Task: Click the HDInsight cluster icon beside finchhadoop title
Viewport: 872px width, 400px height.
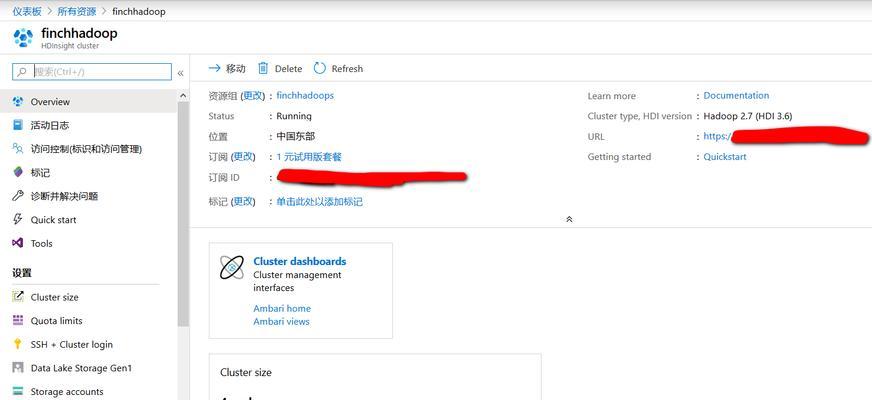Action: [x=23, y=38]
